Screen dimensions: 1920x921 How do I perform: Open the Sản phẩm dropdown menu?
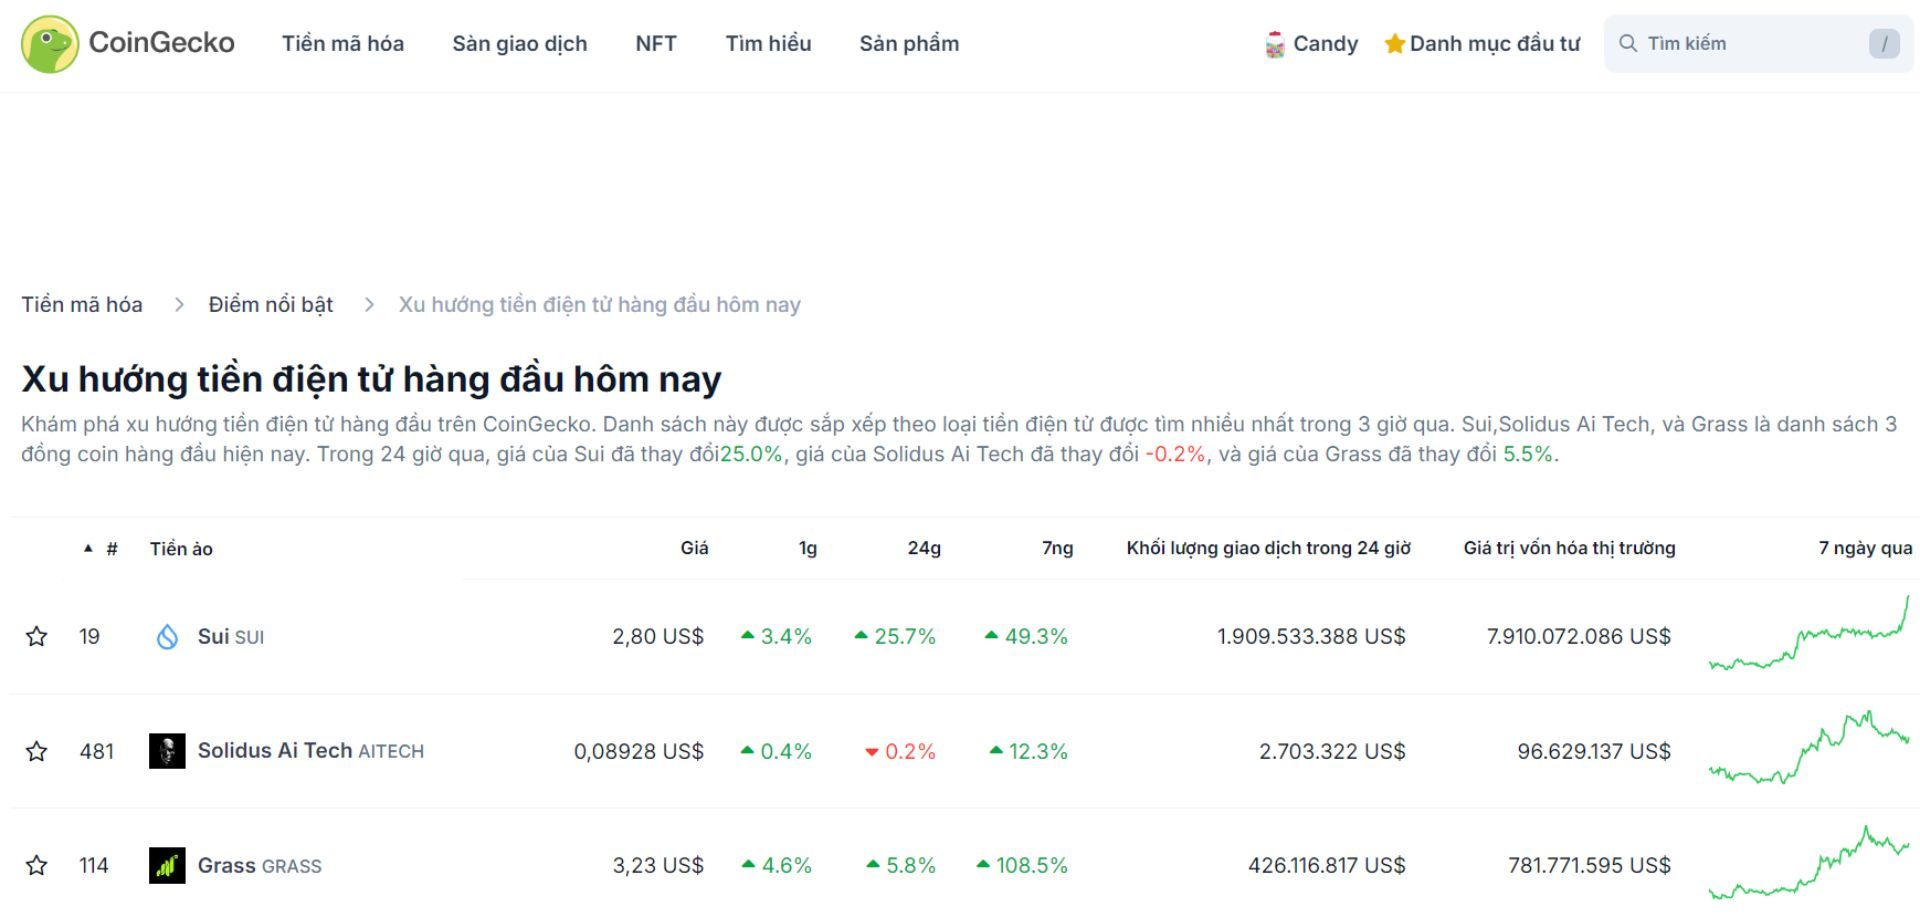tap(908, 43)
